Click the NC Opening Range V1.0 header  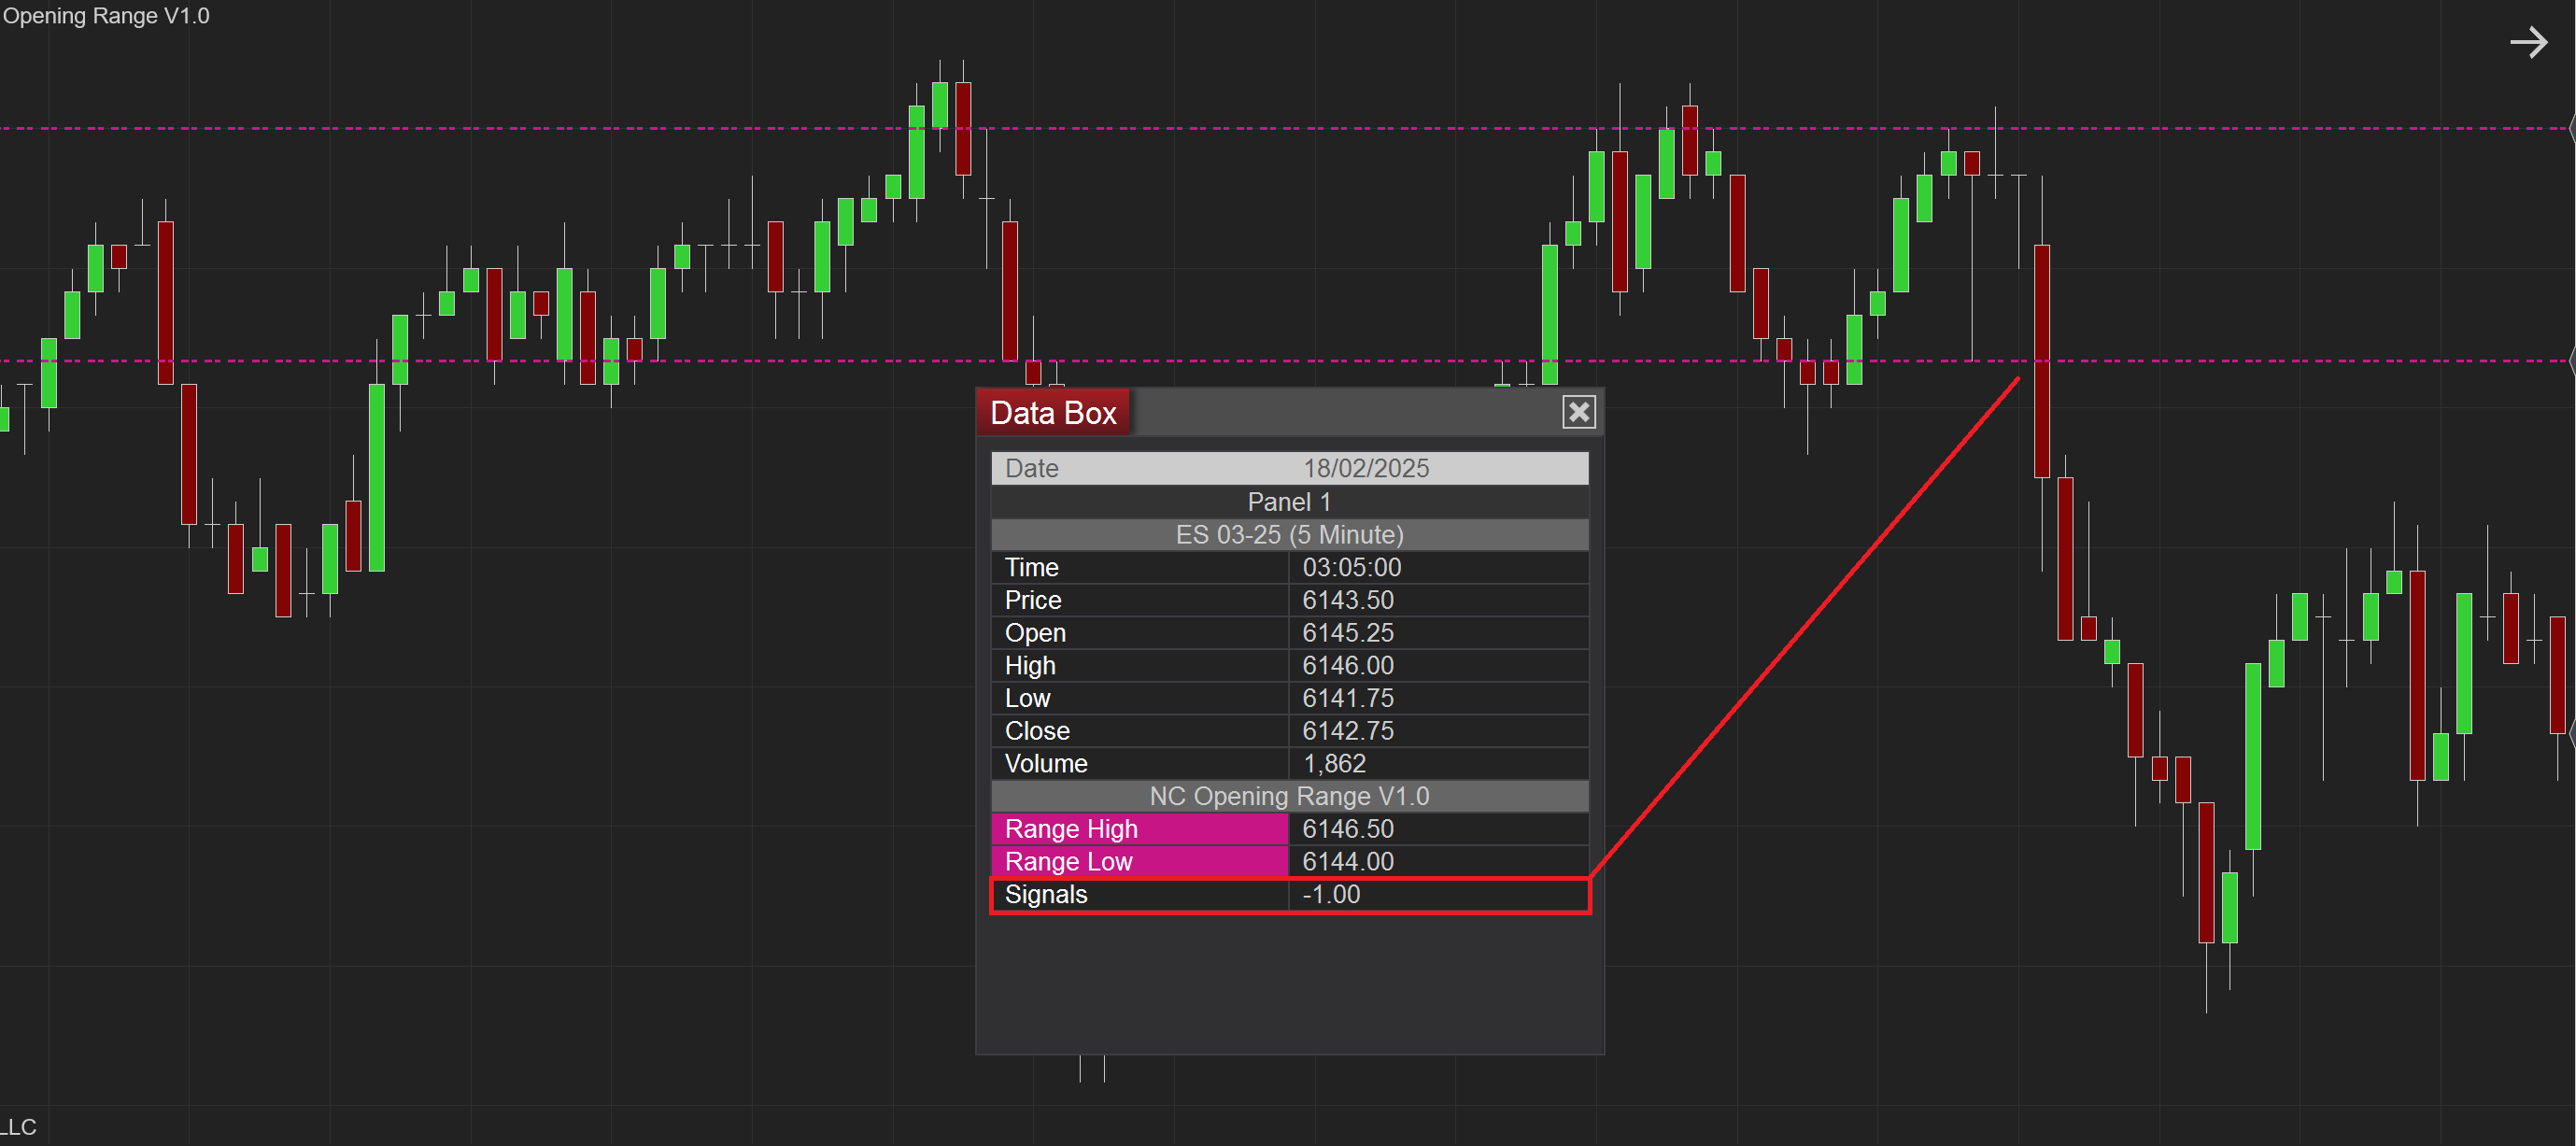pyautogui.click(x=1289, y=796)
